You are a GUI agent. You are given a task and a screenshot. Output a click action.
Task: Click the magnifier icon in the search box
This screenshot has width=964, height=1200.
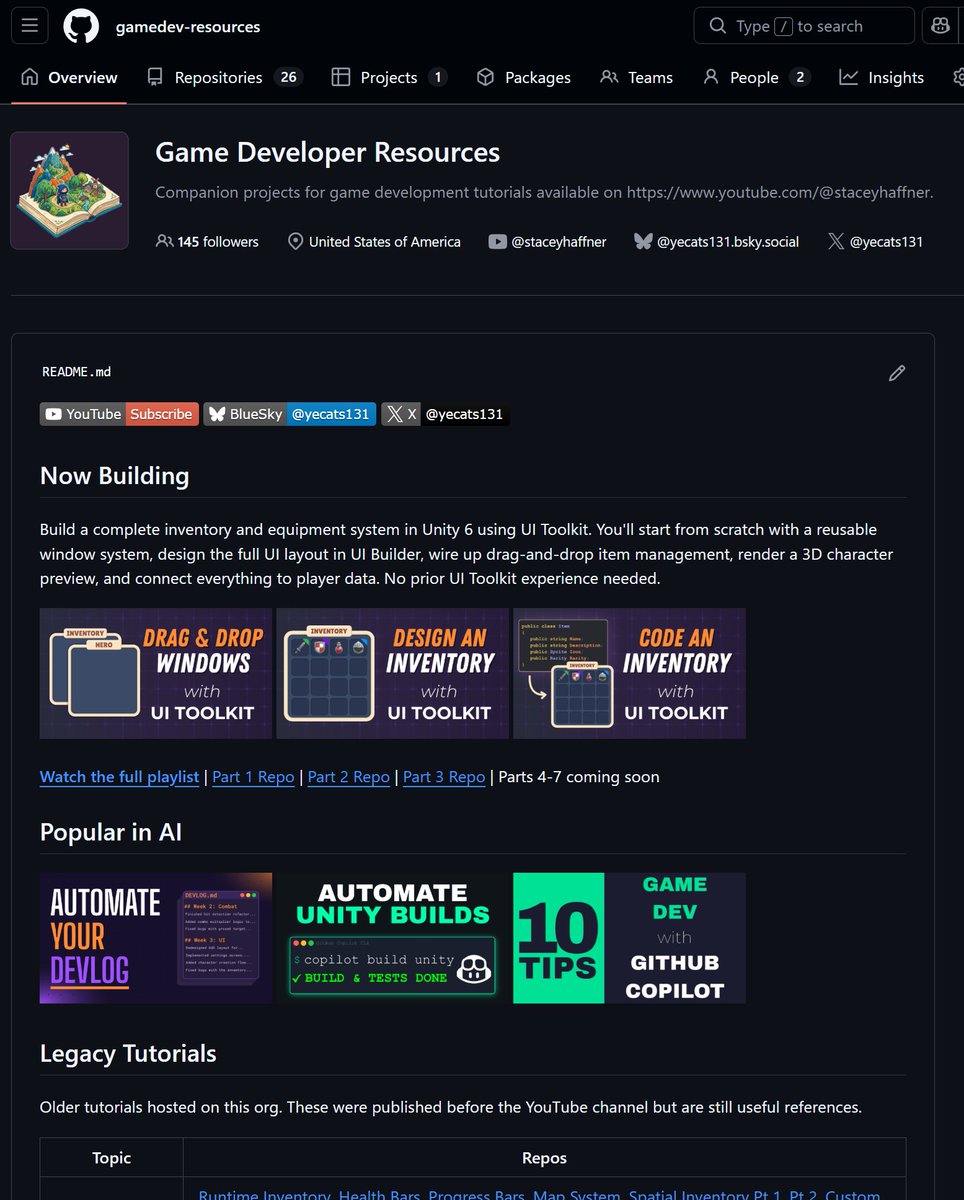coord(717,26)
